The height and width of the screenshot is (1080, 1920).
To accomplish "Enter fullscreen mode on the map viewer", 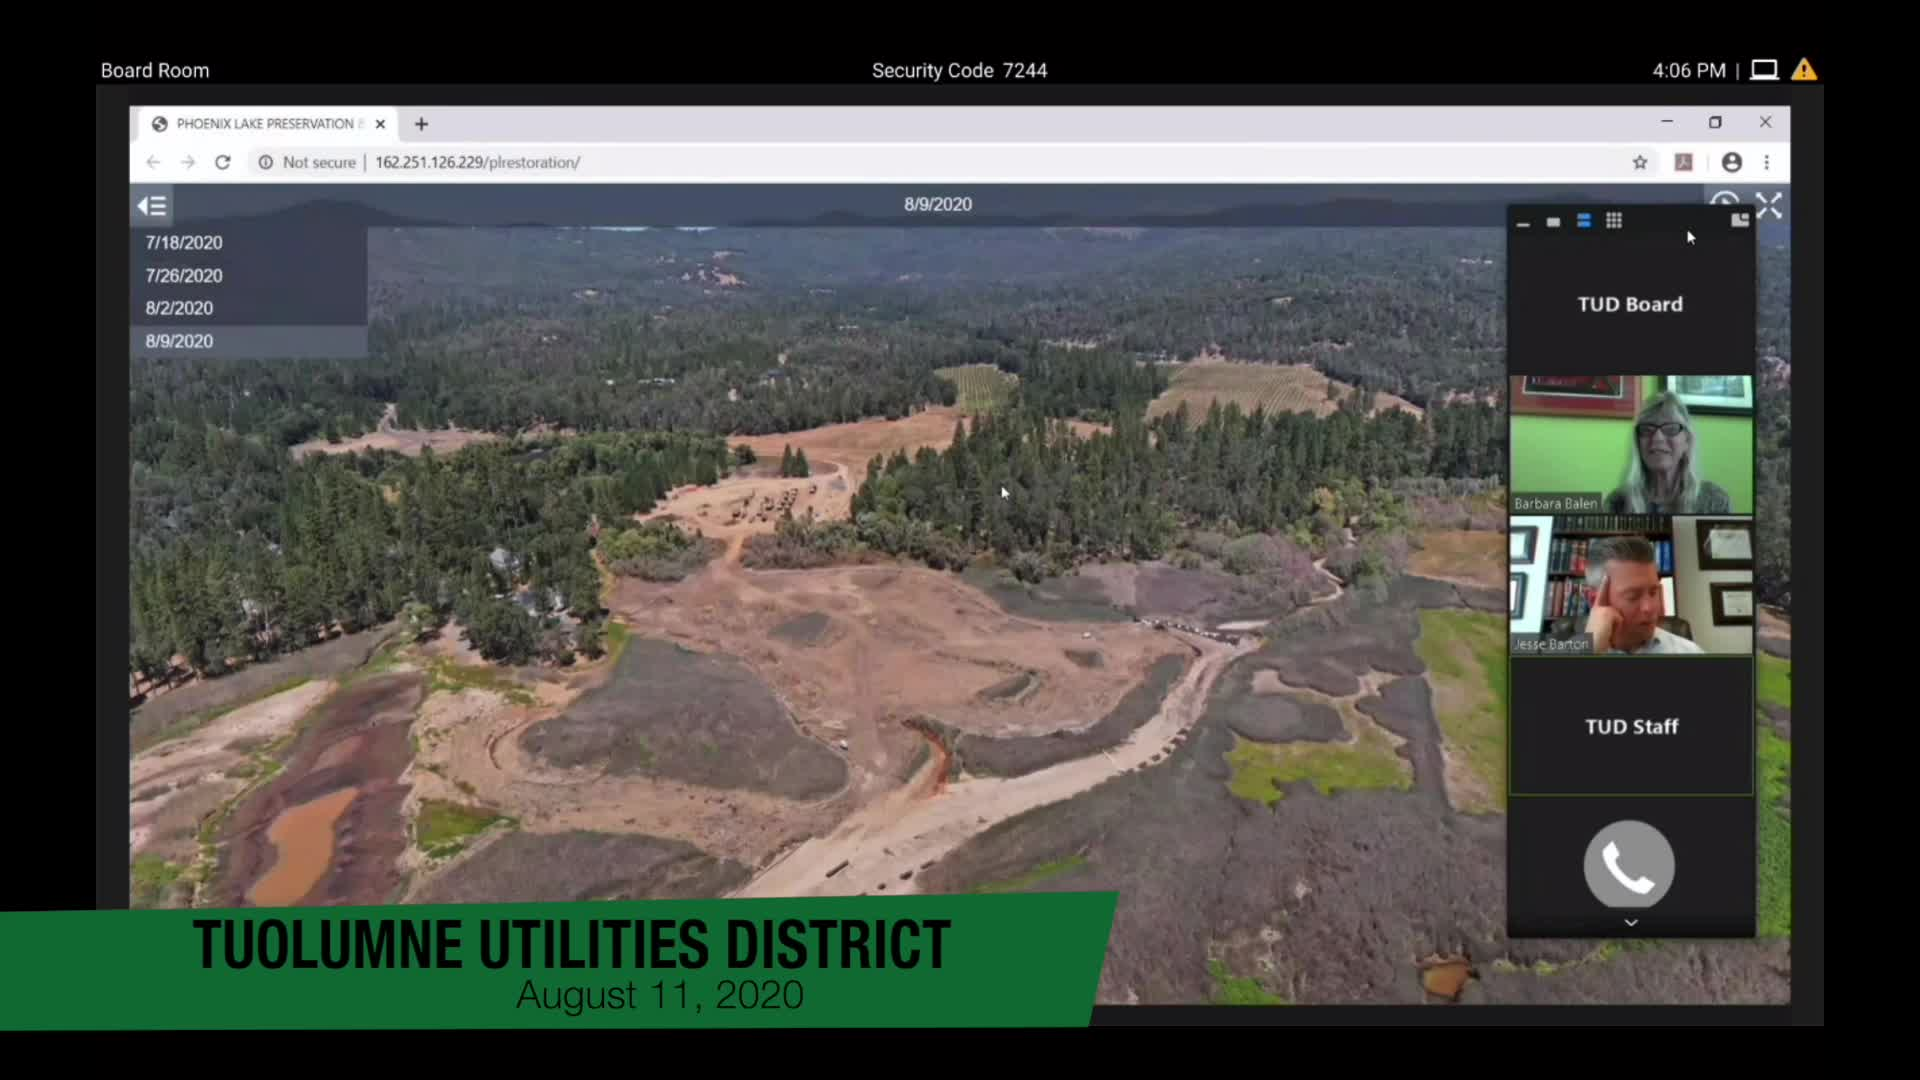I will pyautogui.click(x=1768, y=205).
